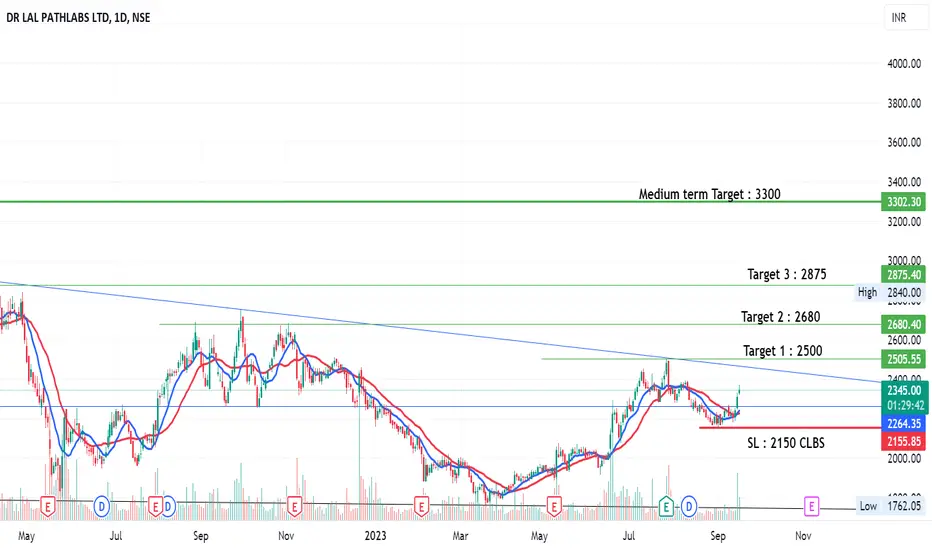Click the 2023 label on time axis

point(375,536)
